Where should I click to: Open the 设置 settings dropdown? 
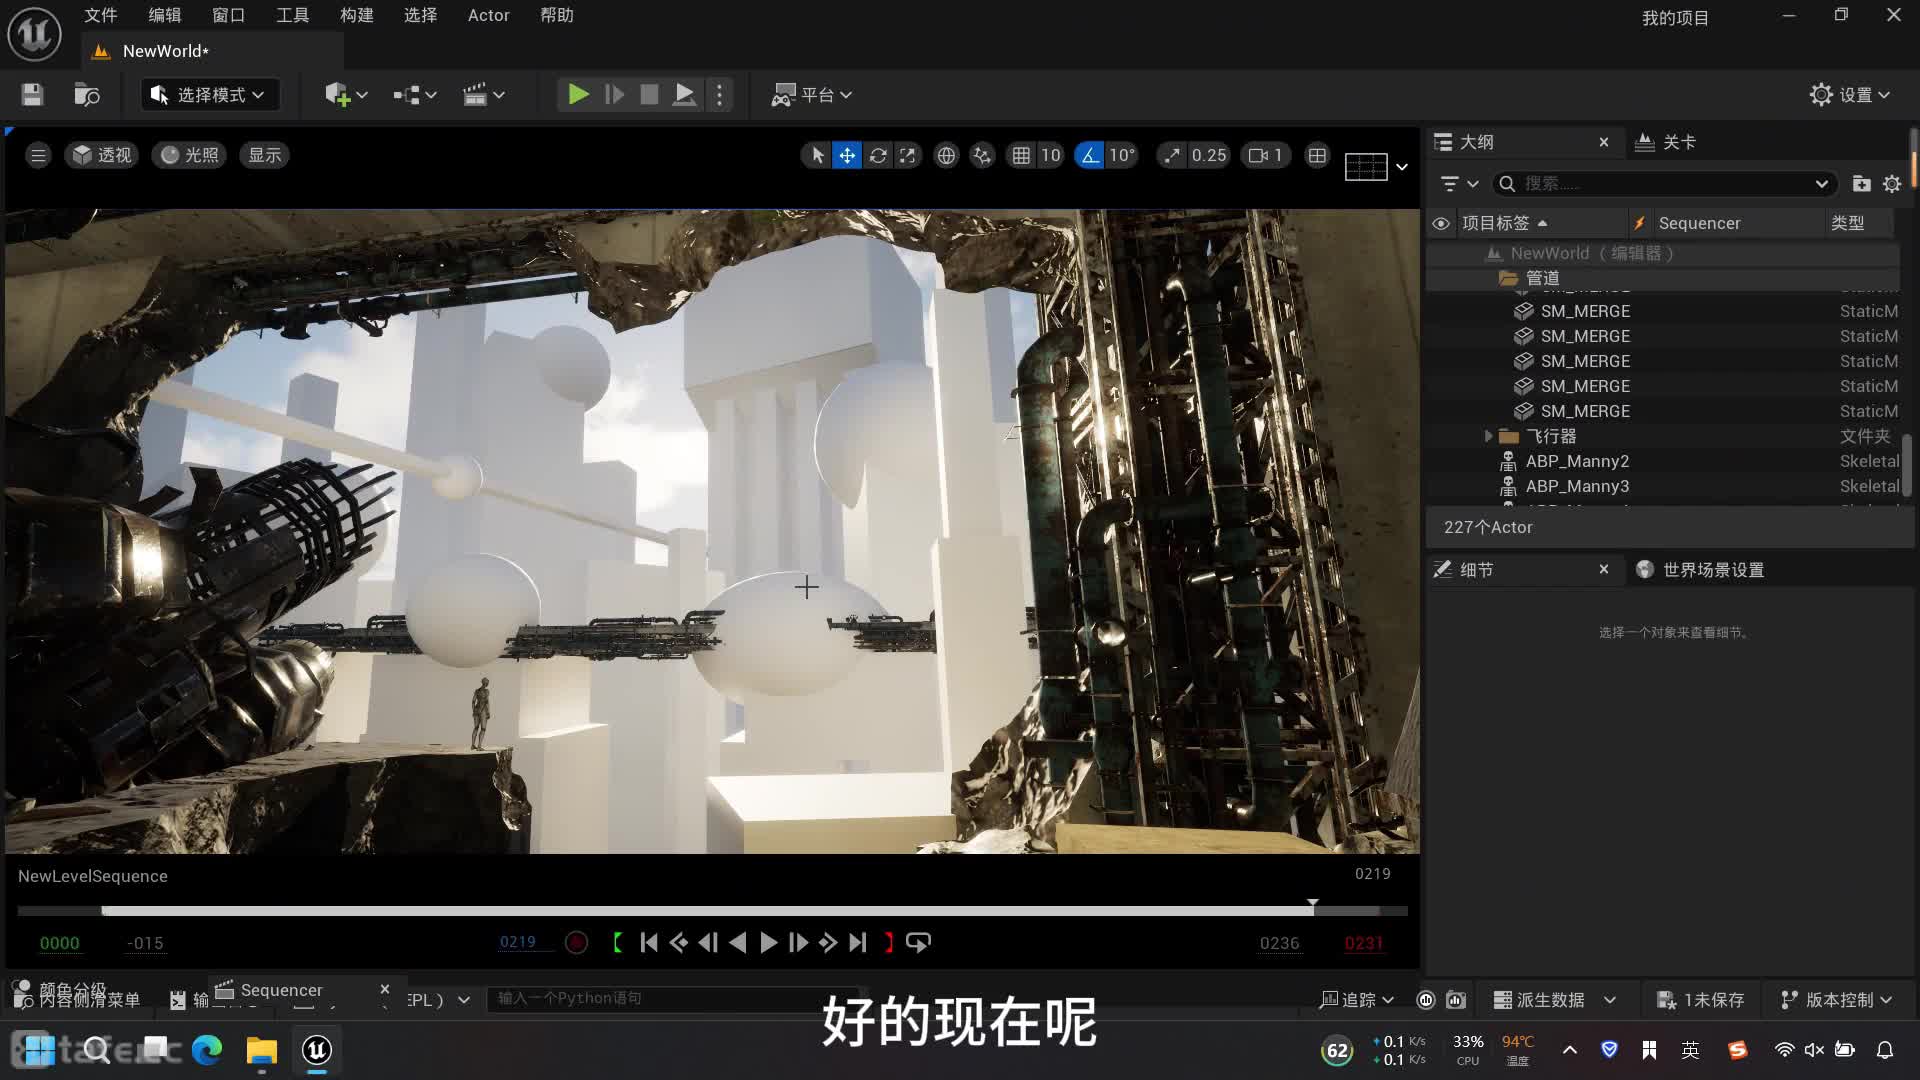point(1850,95)
